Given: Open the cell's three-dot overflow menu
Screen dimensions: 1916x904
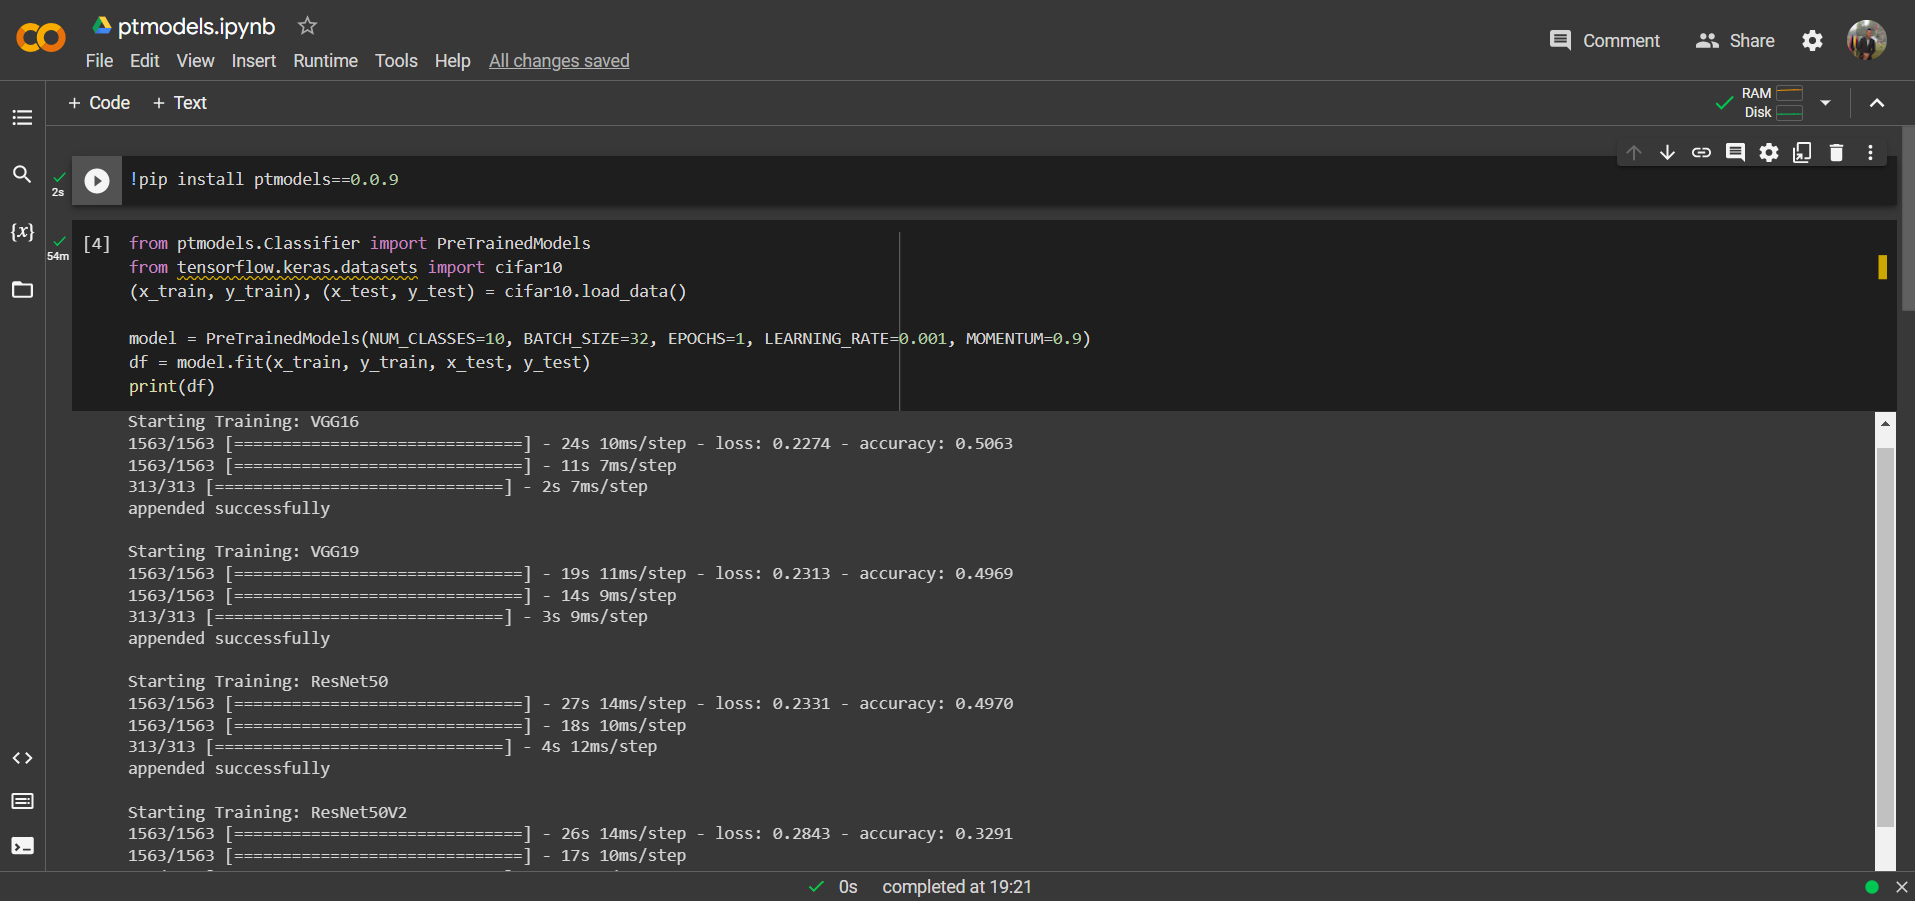Looking at the screenshot, I should [x=1870, y=152].
